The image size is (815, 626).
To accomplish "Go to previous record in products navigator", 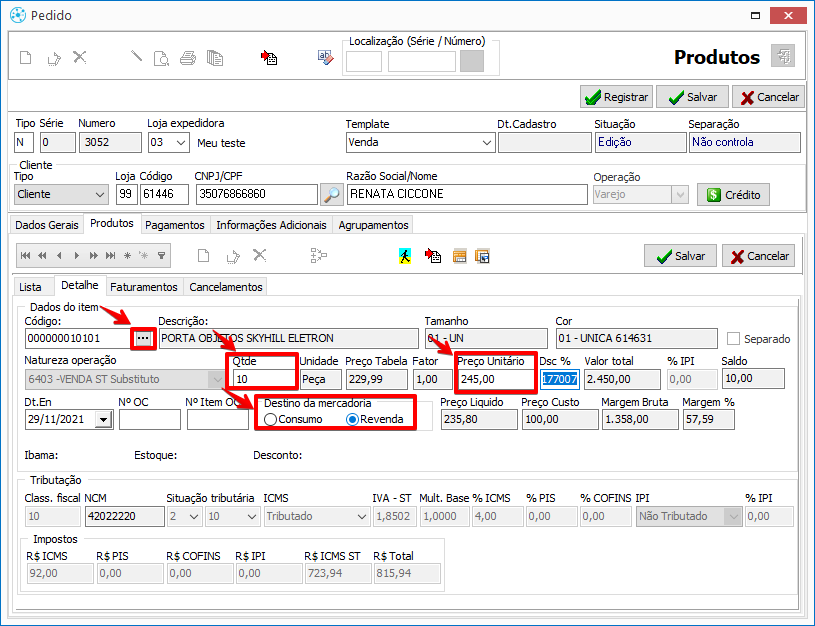I will pos(59,255).
